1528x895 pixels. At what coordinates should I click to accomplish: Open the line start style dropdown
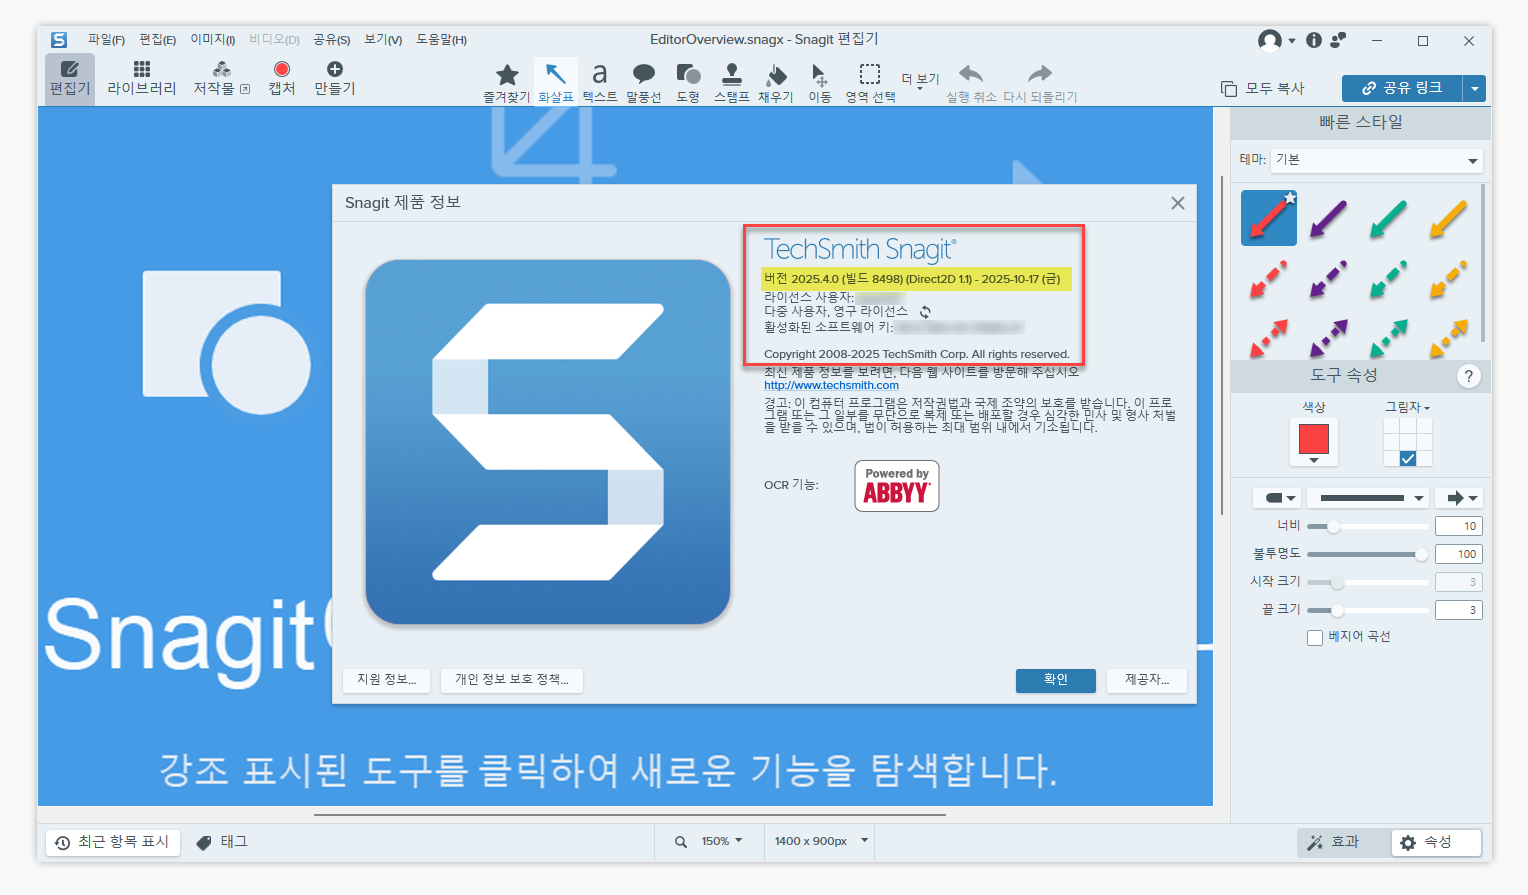[x=1279, y=498]
